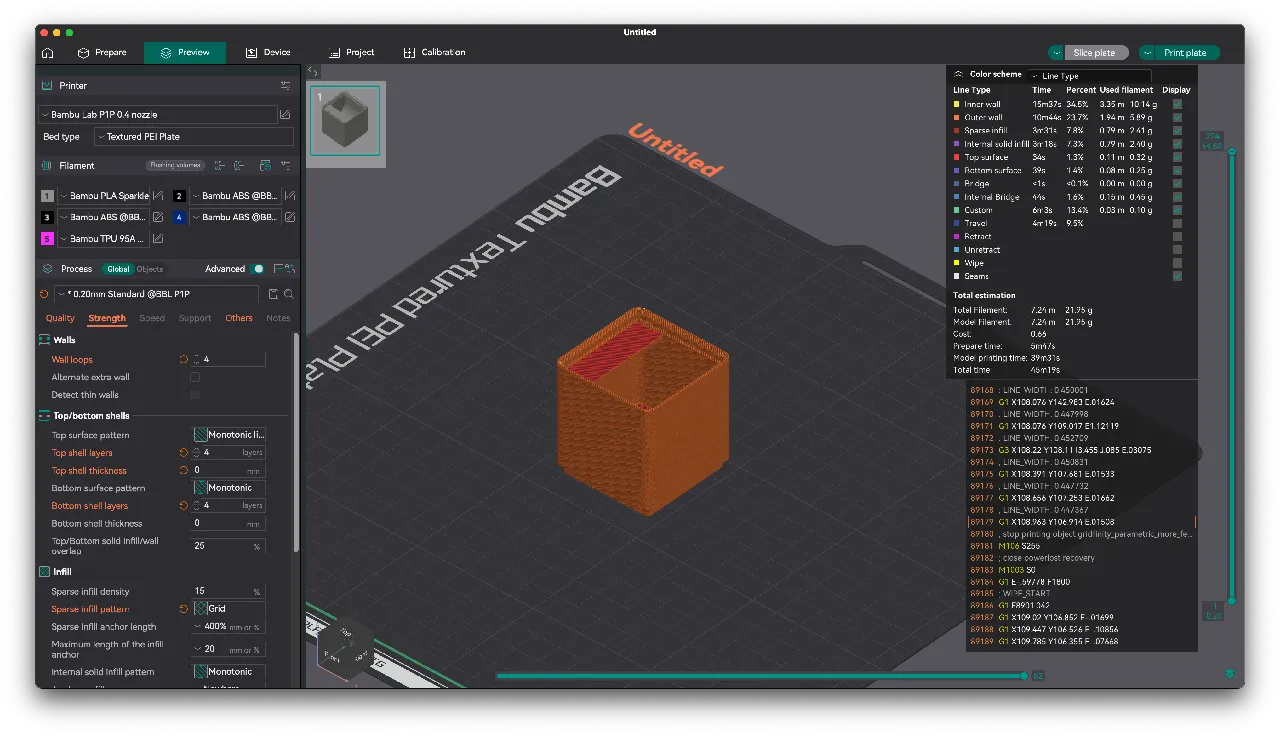Toggle the Advanced mode switch

257,268
